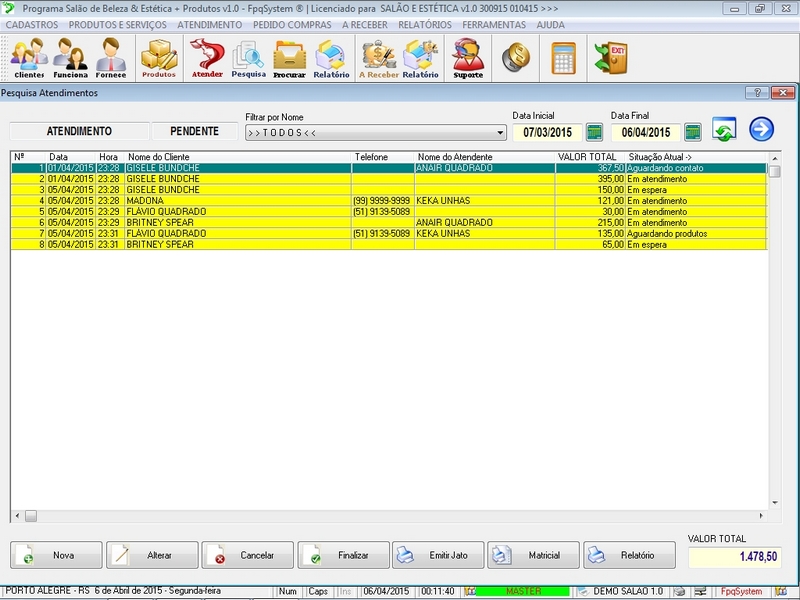Image resolution: width=800 pixels, height=600 pixels.
Task: Expand the Filtrar por Nome dropdown
Action: 500,133
